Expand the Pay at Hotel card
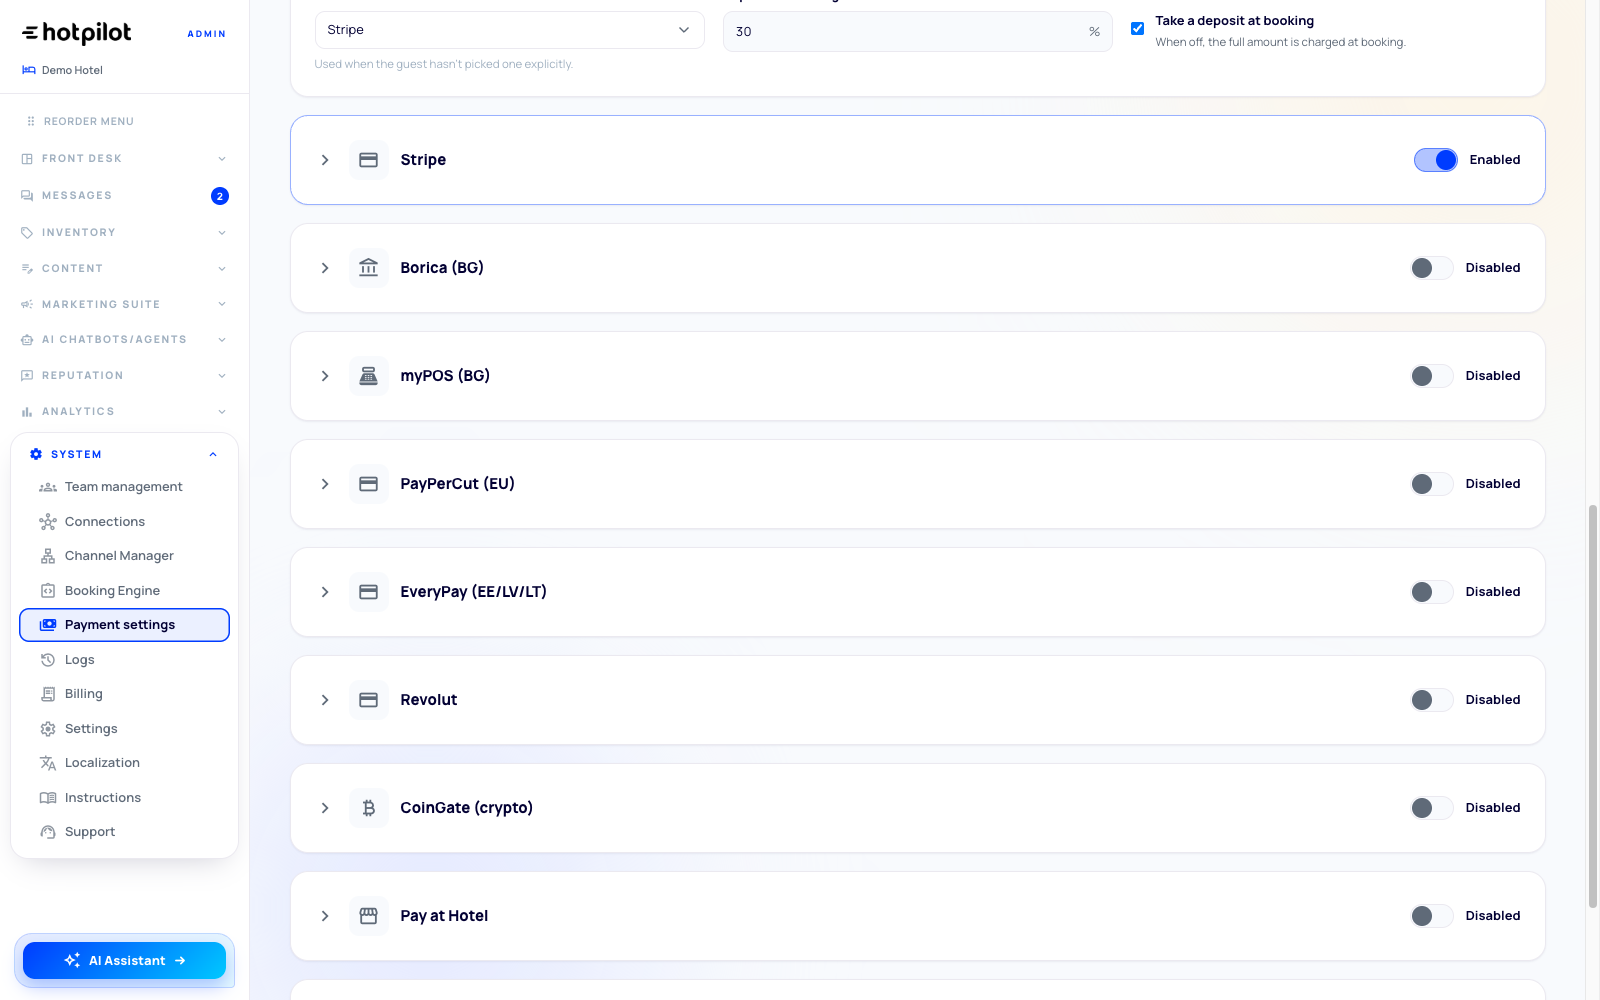 click(x=325, y=916)
